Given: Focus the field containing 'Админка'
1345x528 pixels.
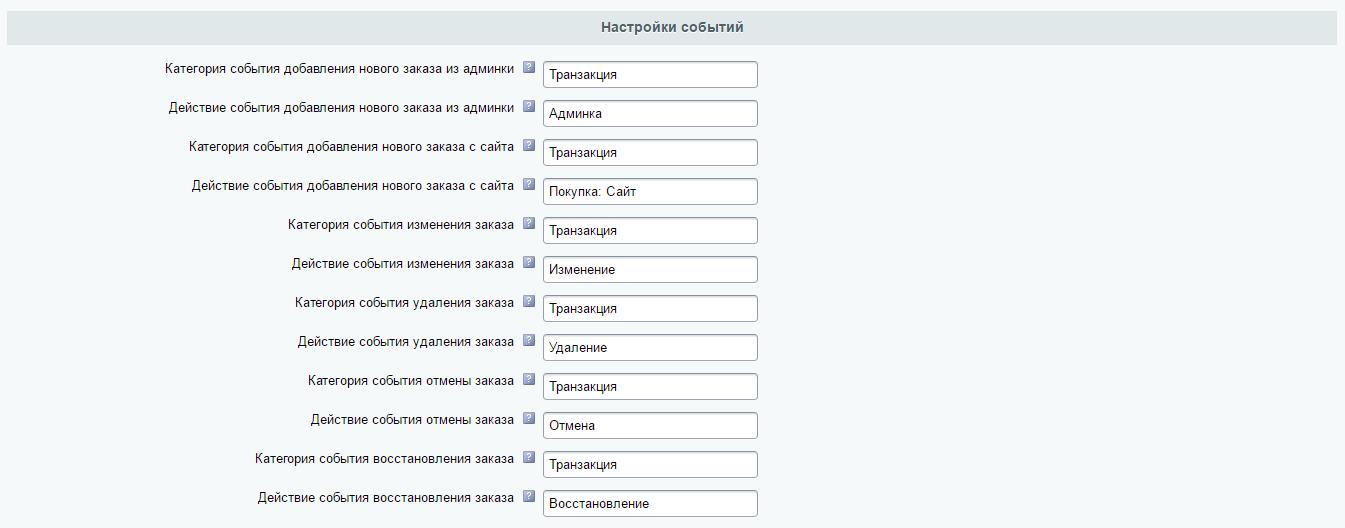Looking at the screenshot, I should click(x=650, y=114).
